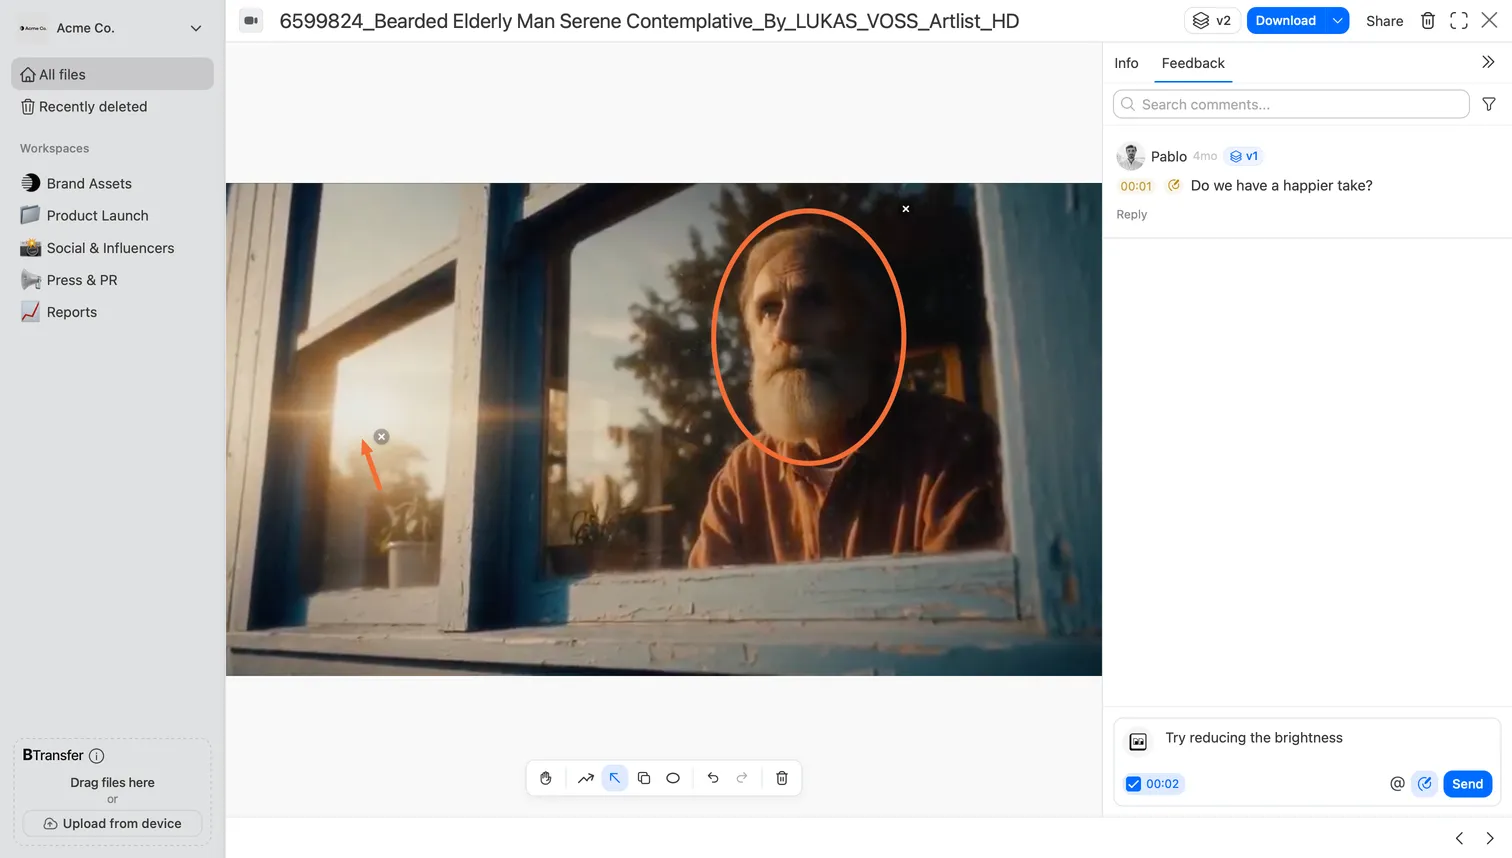Go to the previous file
This screenshot has height=858, width=1512.
(x=1459, y=838)
